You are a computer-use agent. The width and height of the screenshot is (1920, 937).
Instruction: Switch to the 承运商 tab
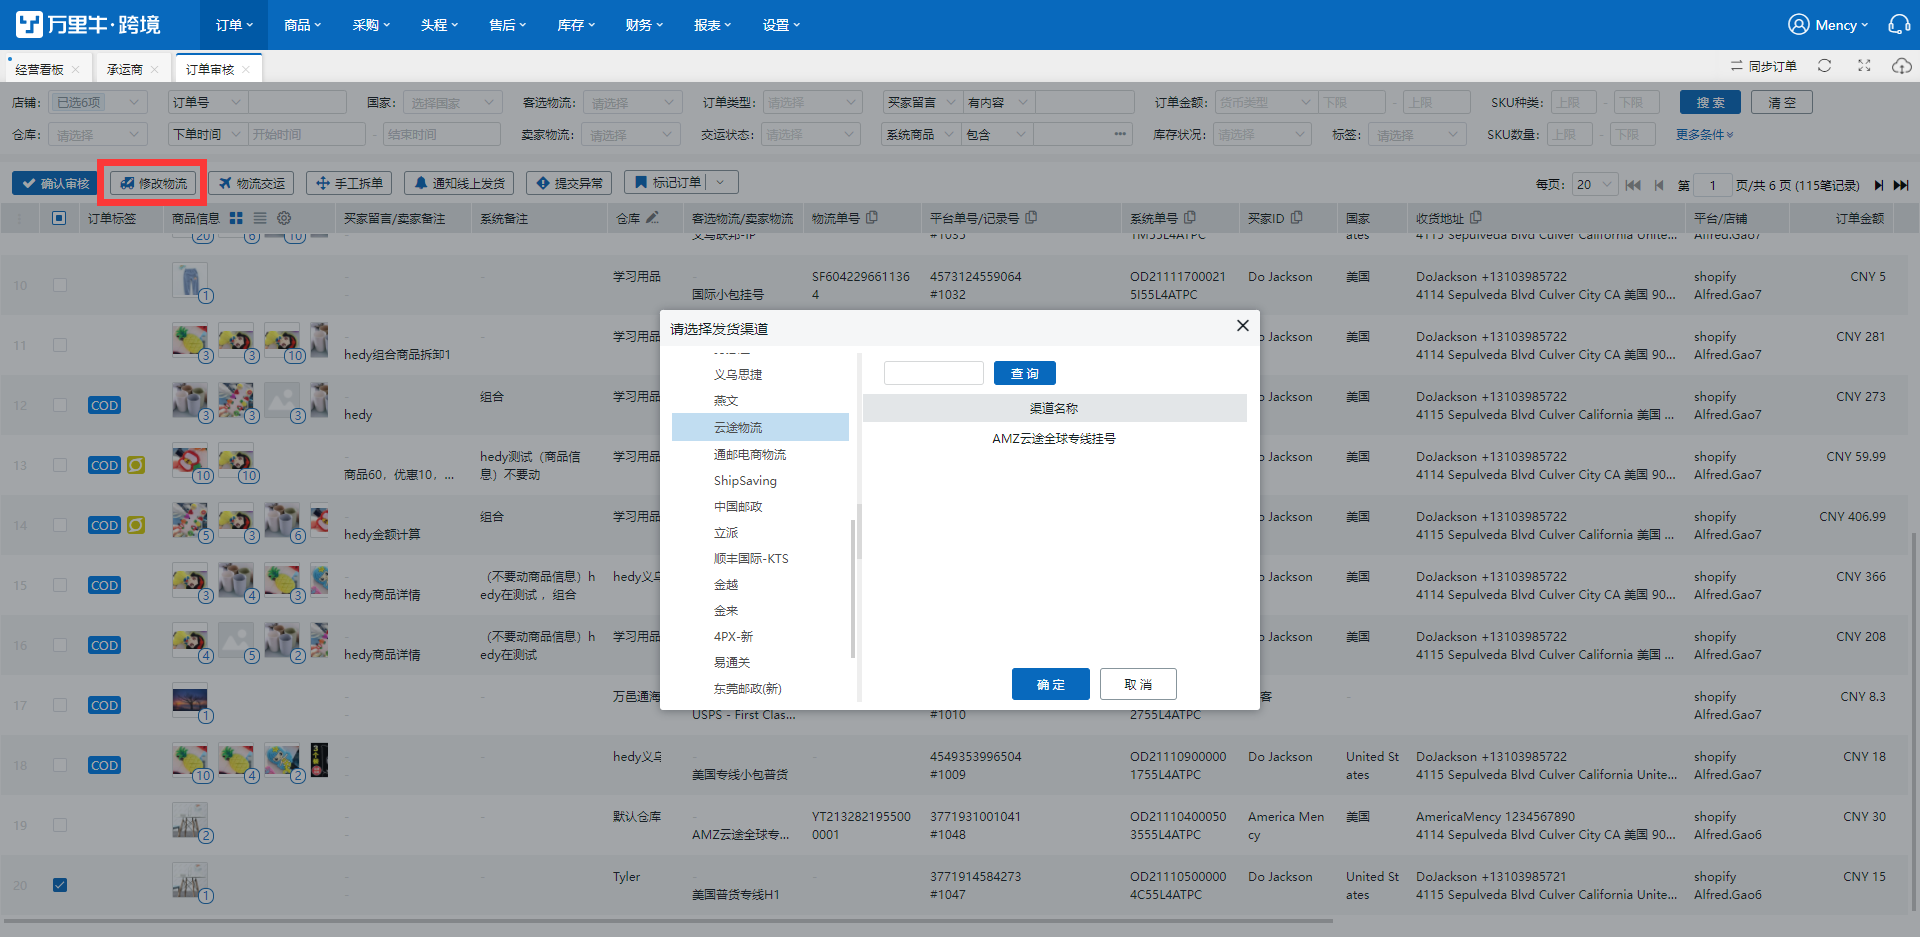click(125, 69)
